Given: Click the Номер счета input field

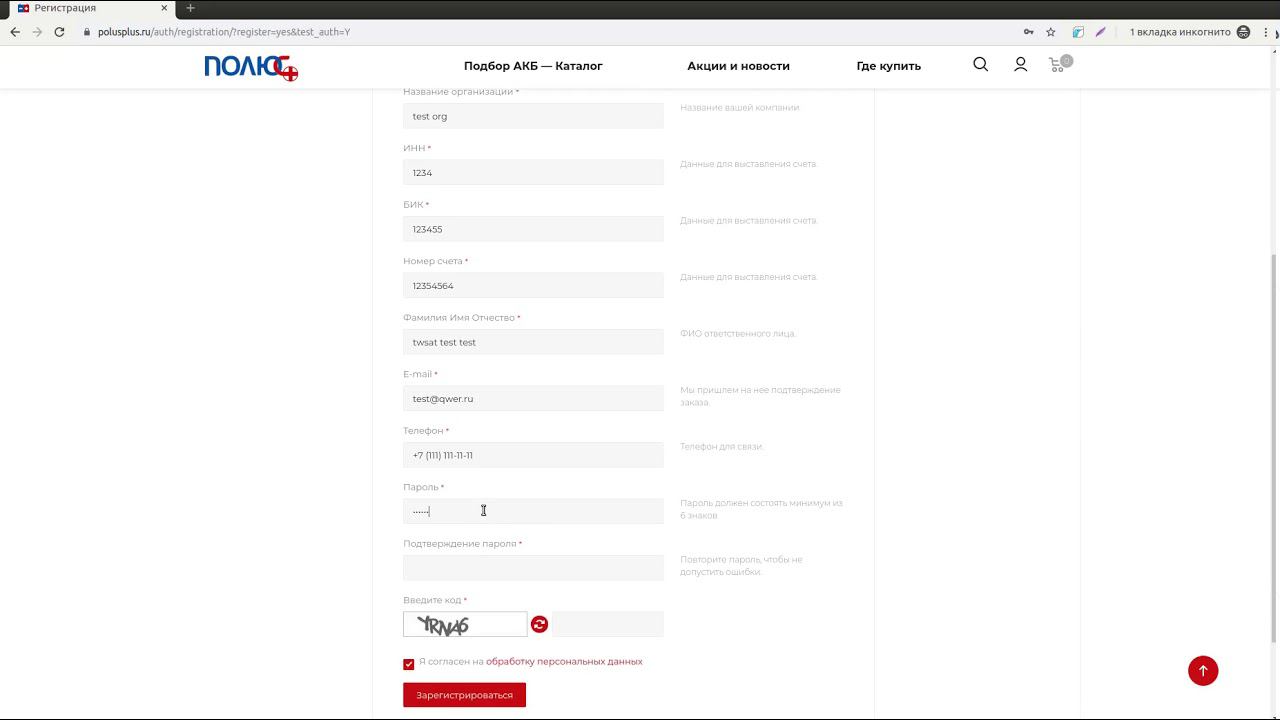Looking at the screenshot, I should [x=533, y=285].
